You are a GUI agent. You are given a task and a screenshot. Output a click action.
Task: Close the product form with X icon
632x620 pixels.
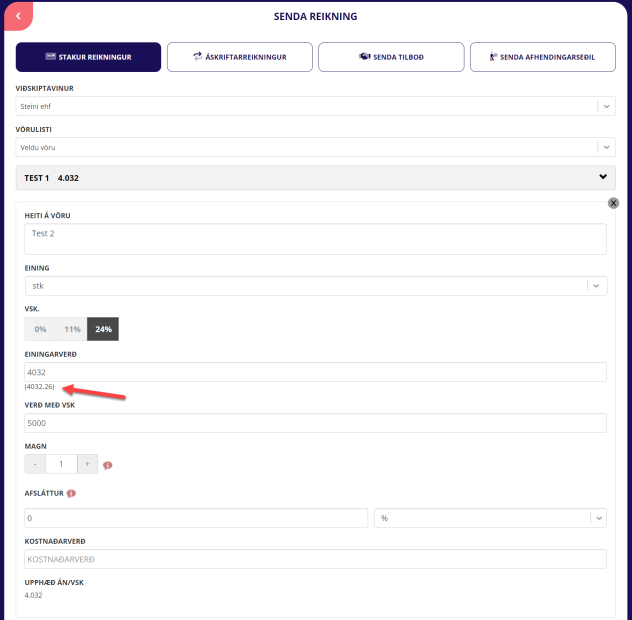pyautogui.click(x=613, y=203)
